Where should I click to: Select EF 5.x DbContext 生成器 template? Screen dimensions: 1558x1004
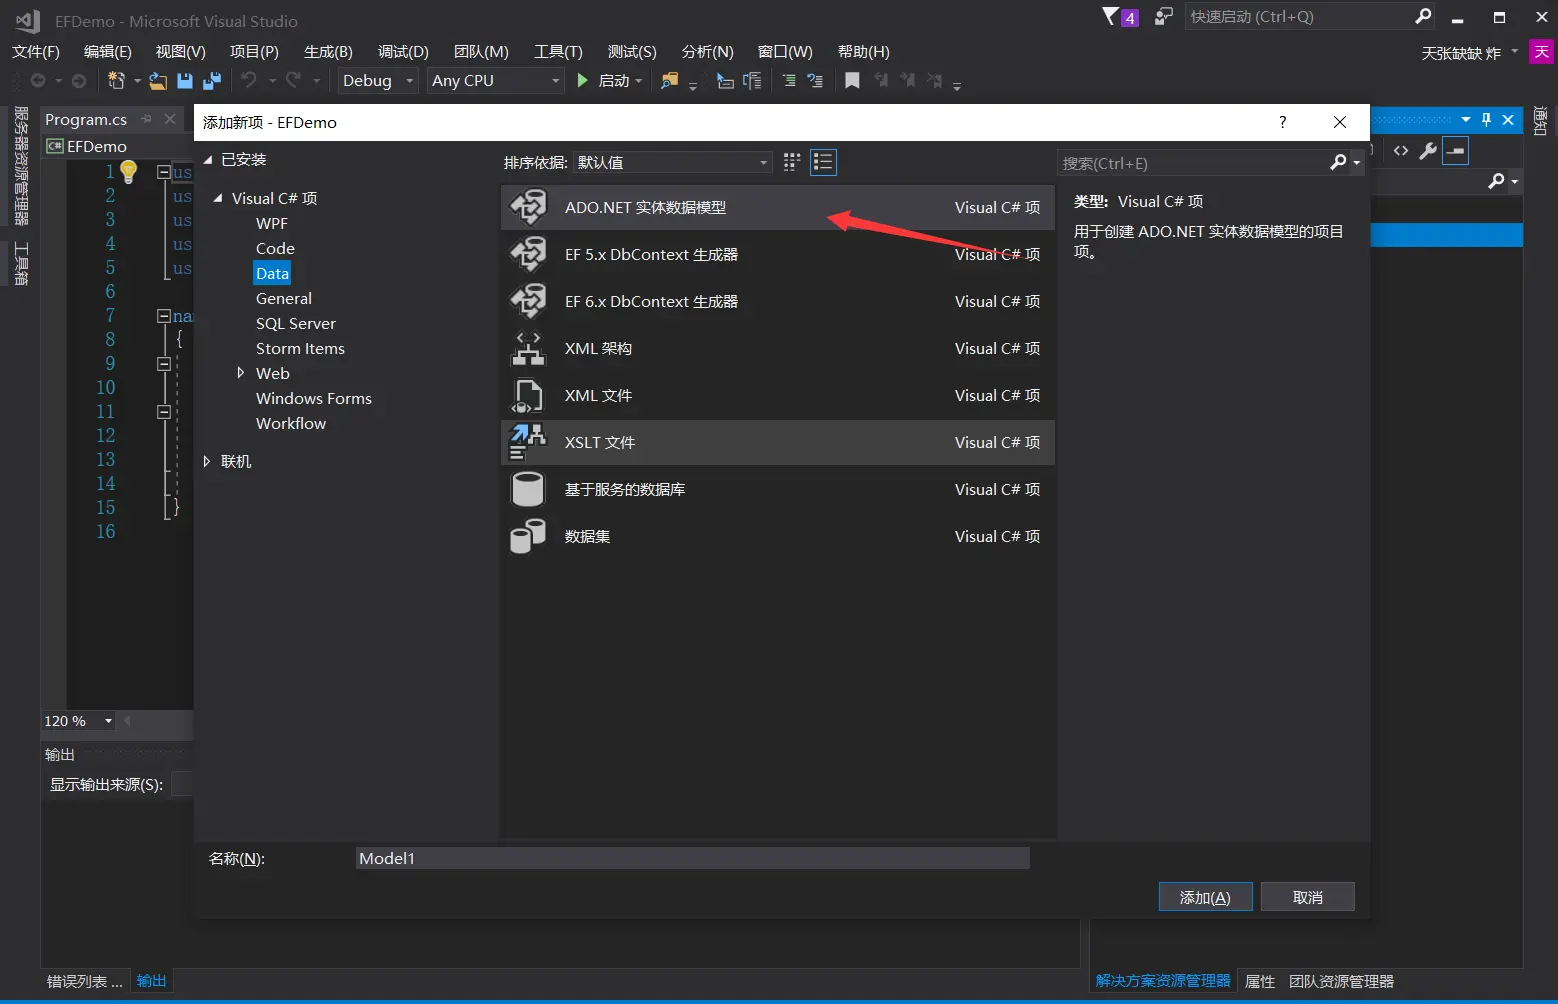pyautogui.click(x=778, y=254)
